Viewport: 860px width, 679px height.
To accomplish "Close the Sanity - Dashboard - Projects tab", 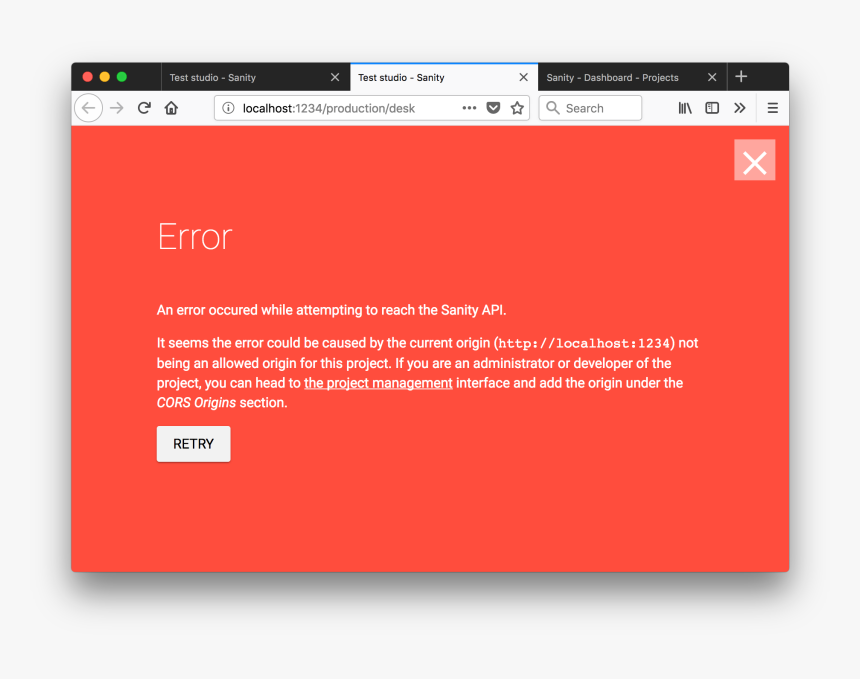I will point(712,77).
